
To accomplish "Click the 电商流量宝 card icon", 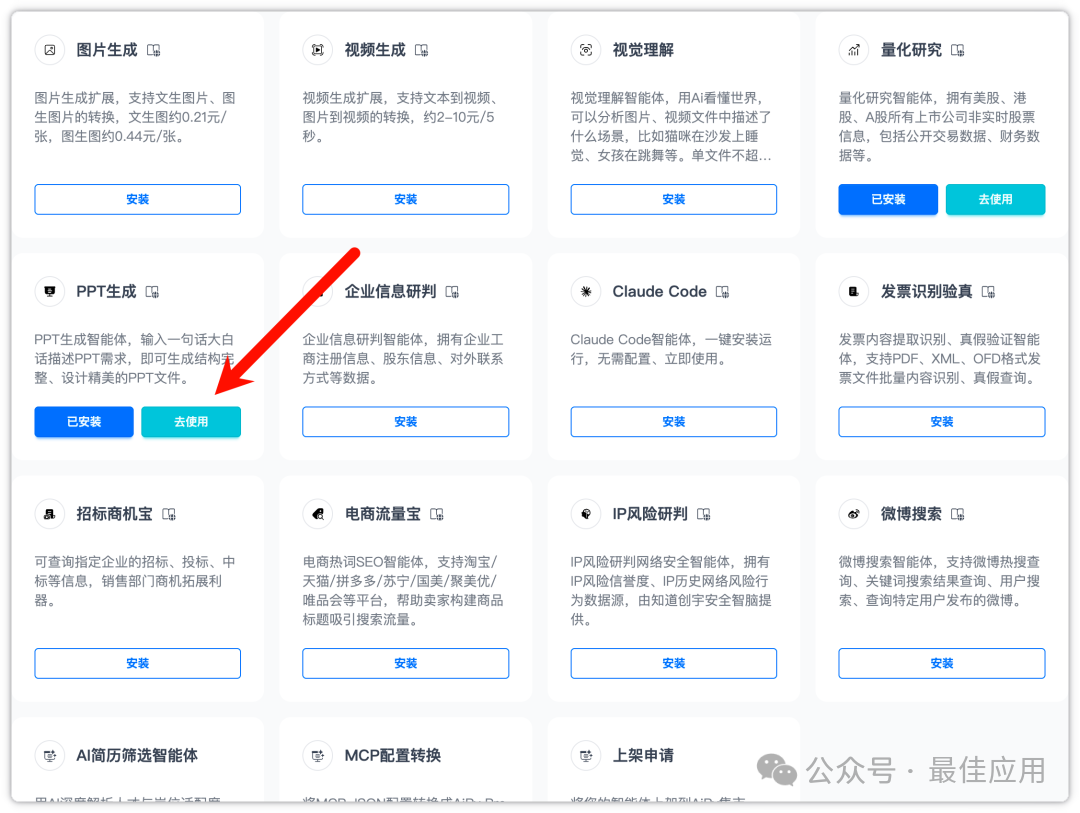I will point(318,514).
